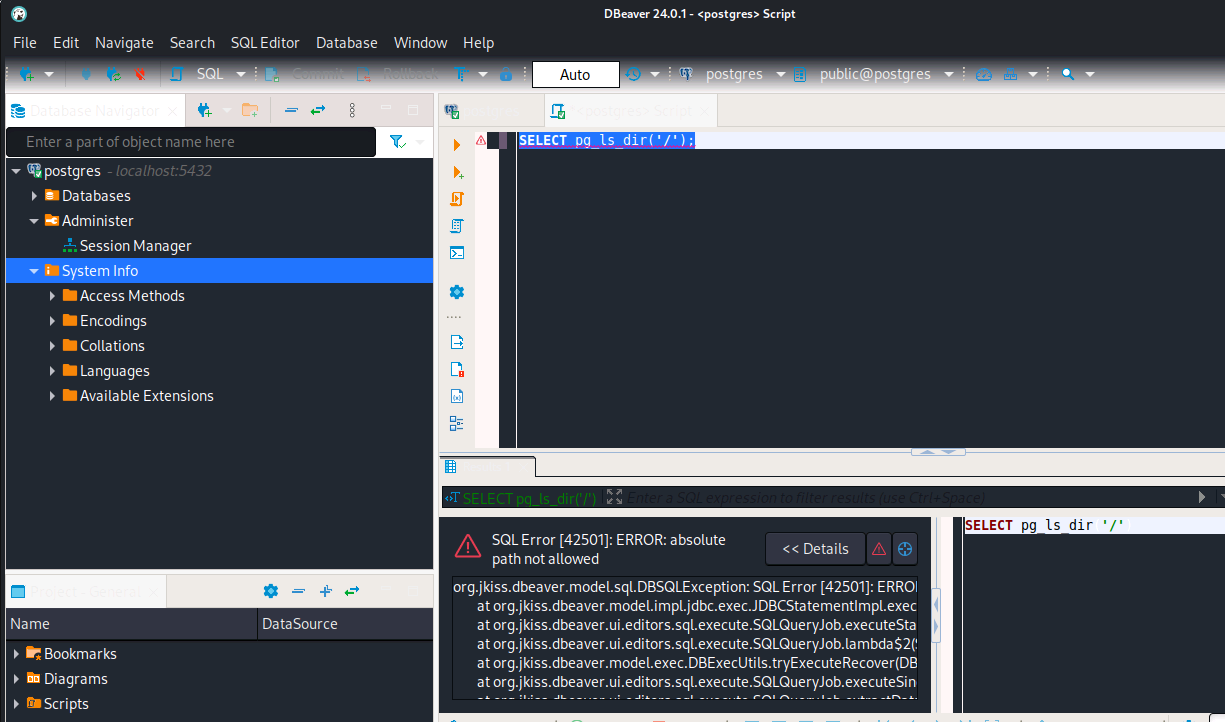Open the Project panel settings gear
The height and width of the screenshot is (722, 1225).
pos(270,591)
